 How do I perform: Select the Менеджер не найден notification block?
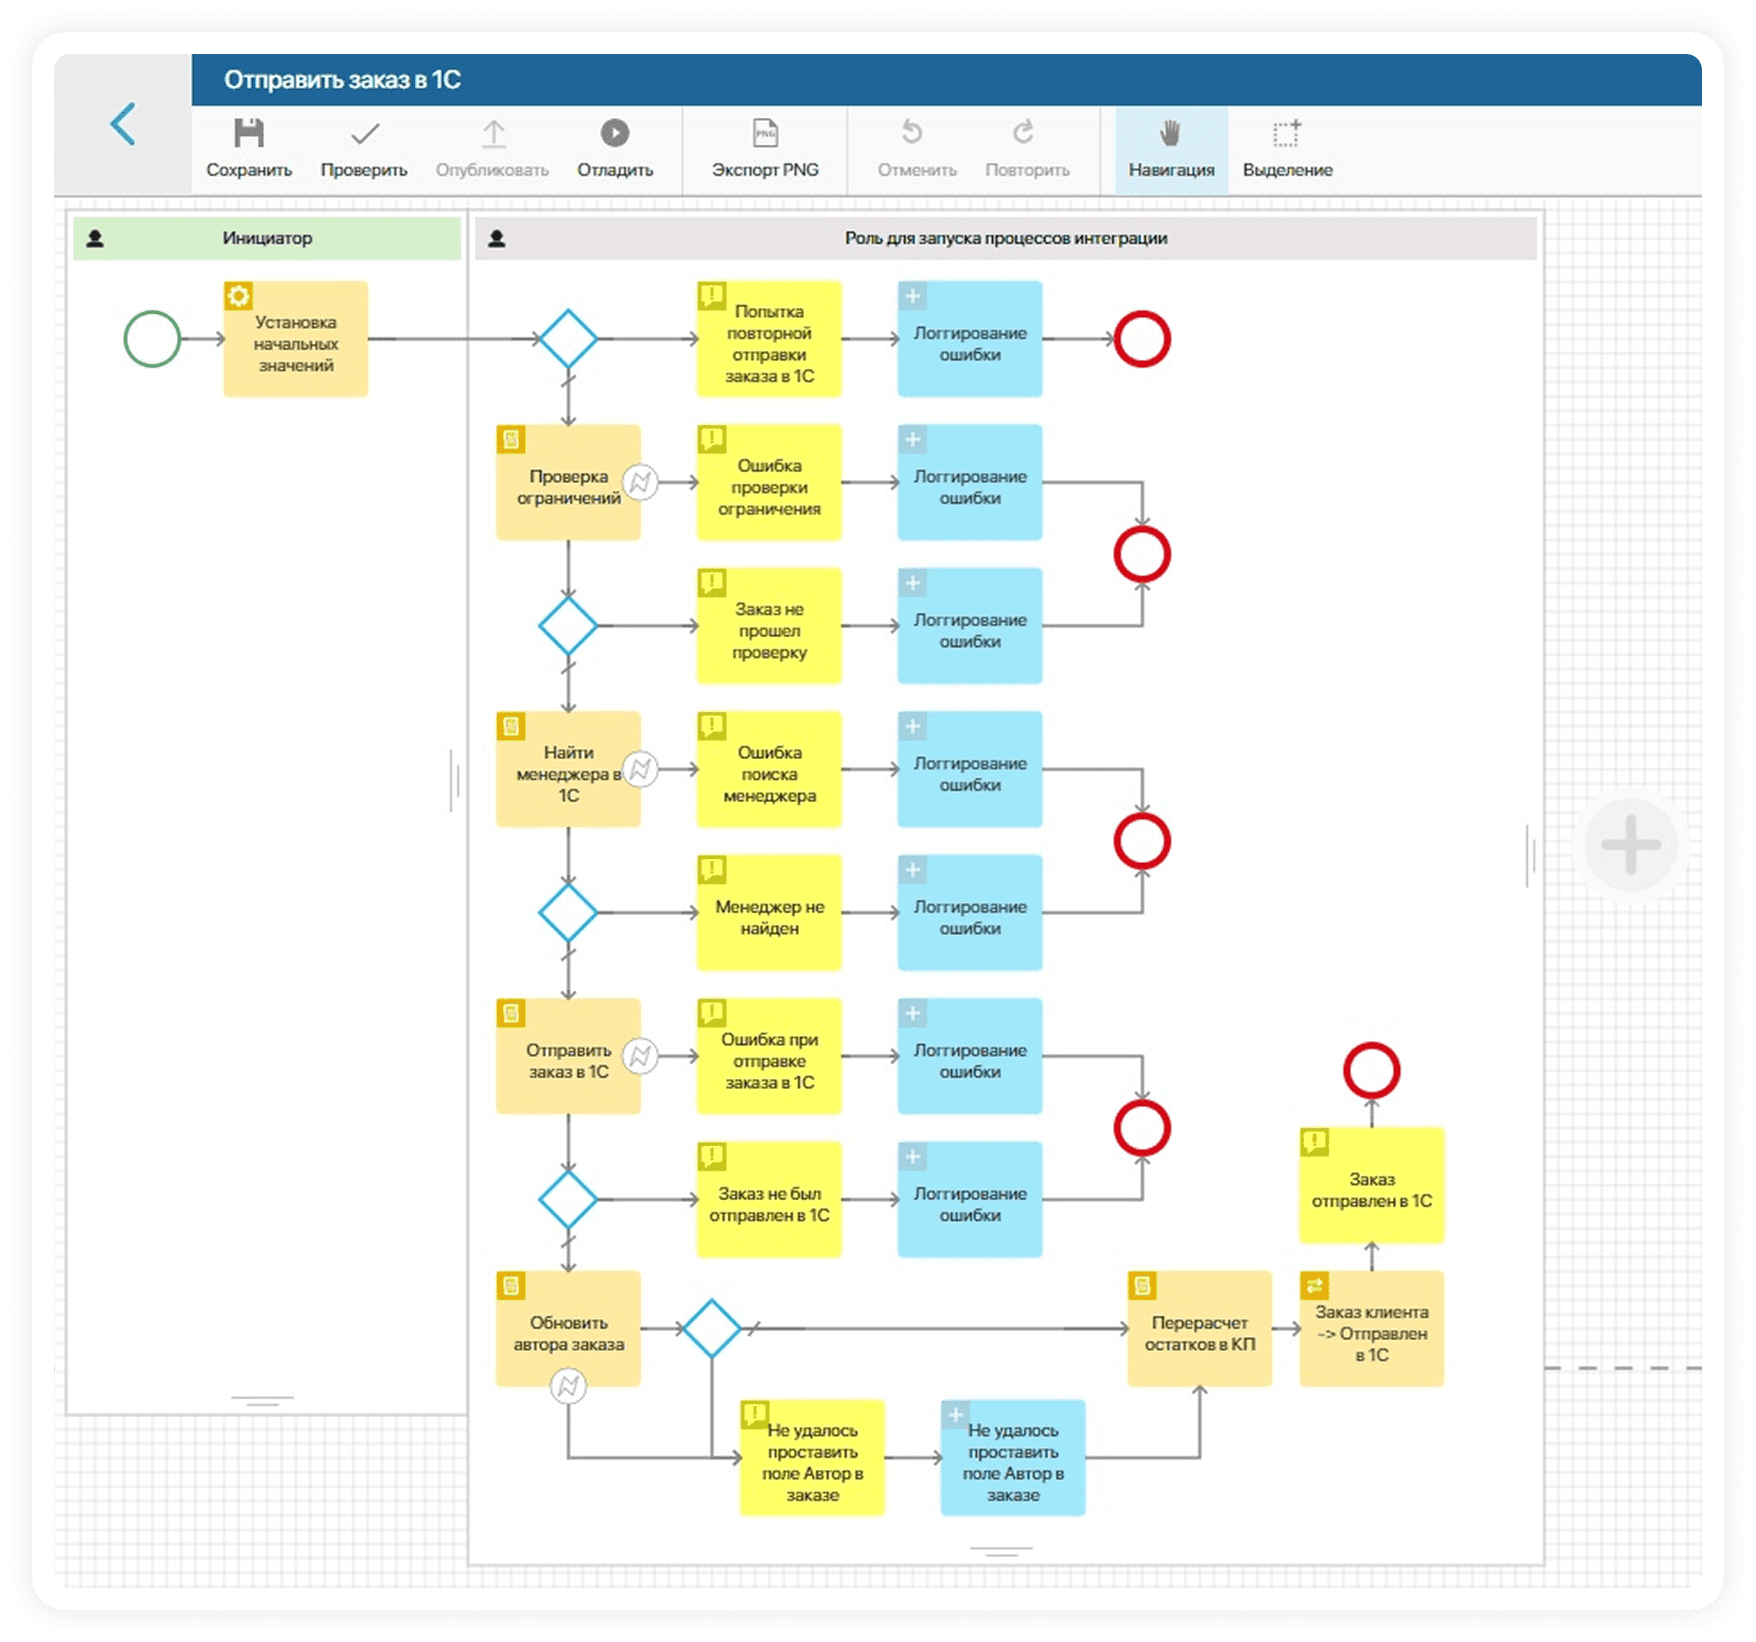pos(769,914)
